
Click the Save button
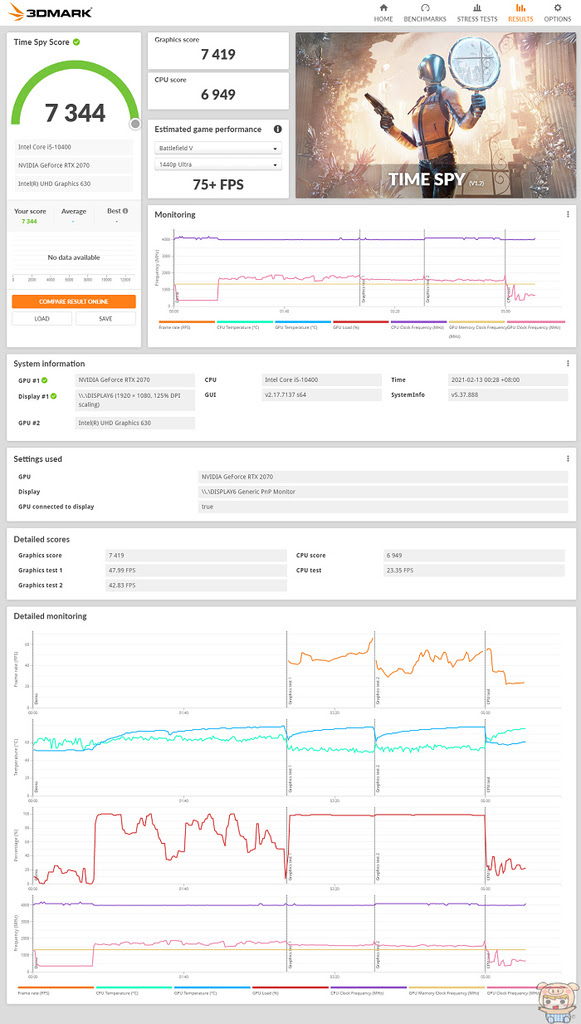pos(106,319)
